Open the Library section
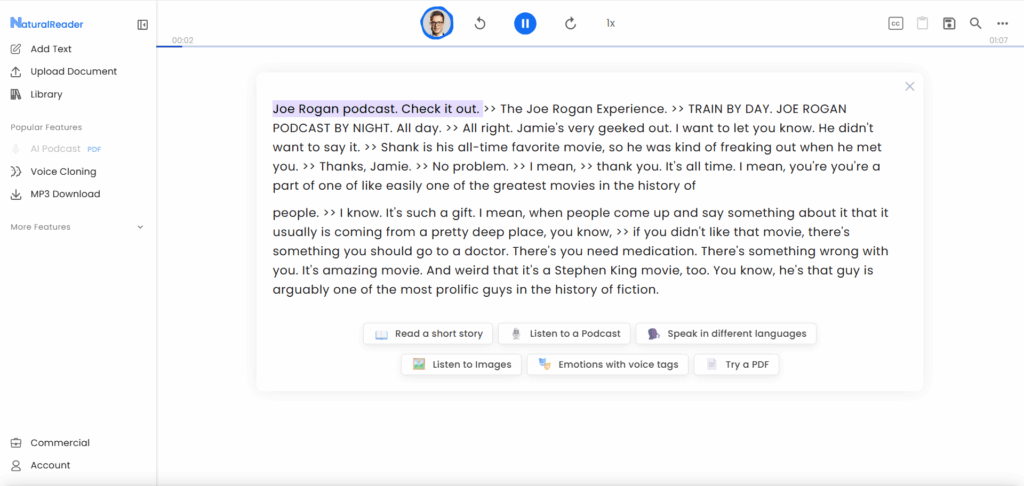This screenshot has width=1024, height=486. [x=46, y=95]
